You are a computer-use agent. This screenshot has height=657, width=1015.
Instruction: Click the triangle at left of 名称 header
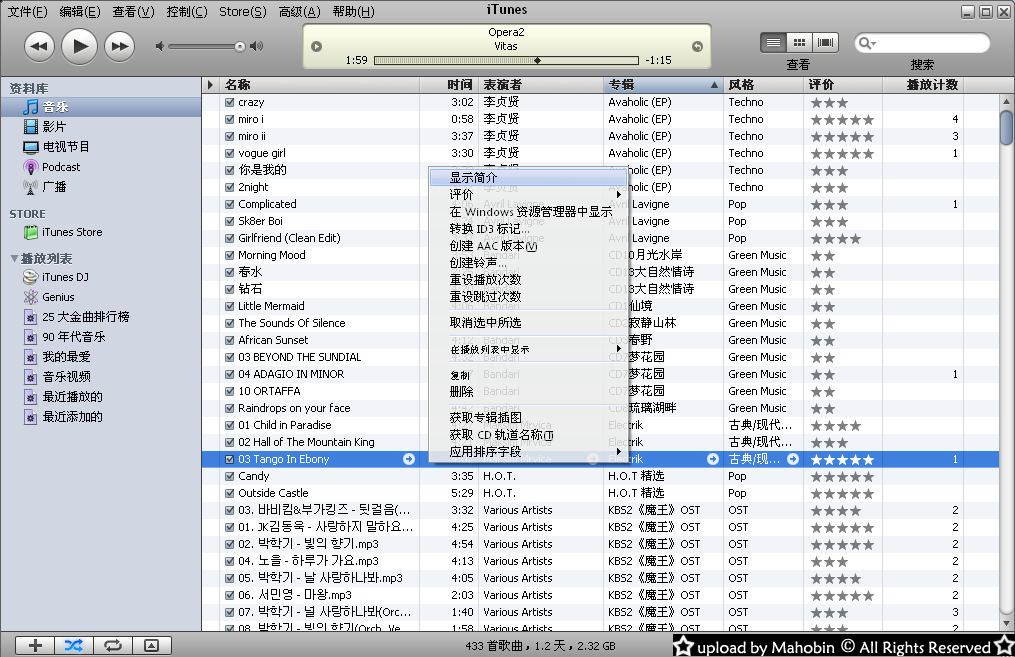pos(210,85)
